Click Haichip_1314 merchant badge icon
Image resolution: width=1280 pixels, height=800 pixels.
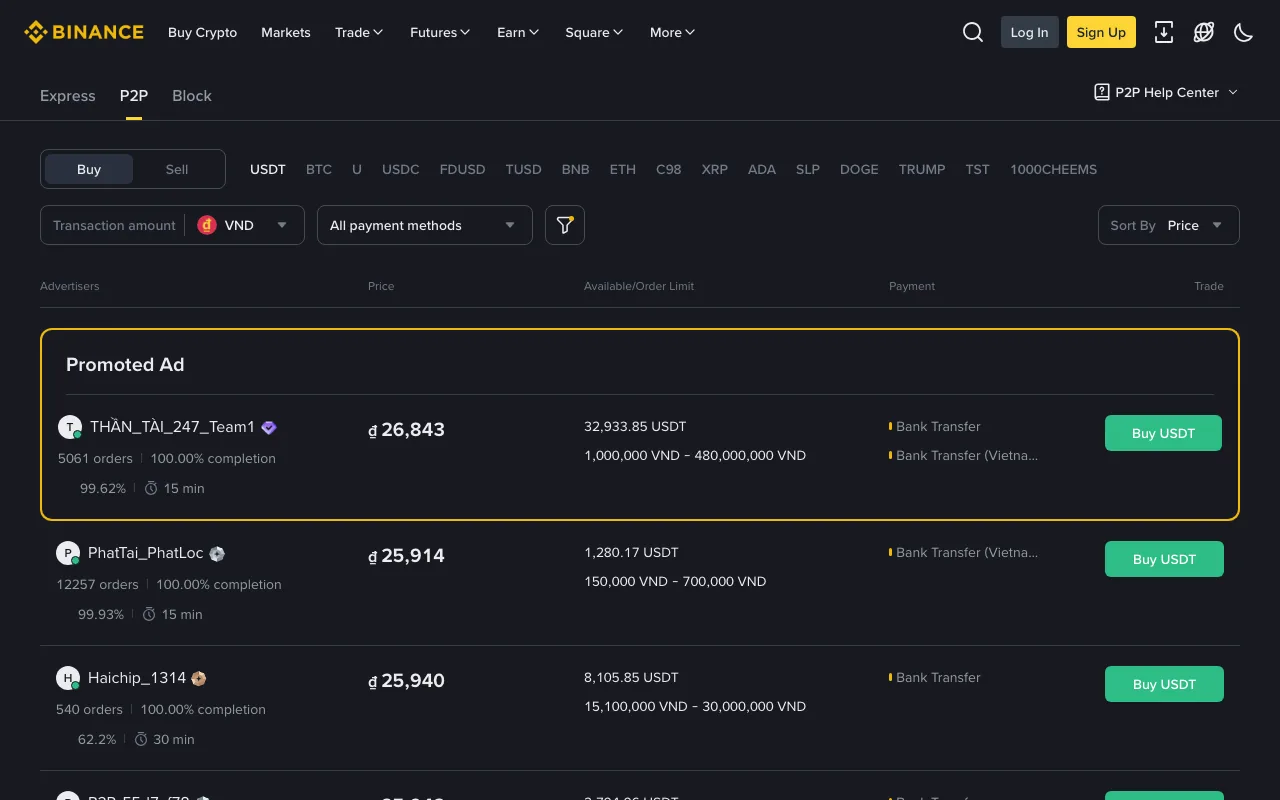(199, 678)
